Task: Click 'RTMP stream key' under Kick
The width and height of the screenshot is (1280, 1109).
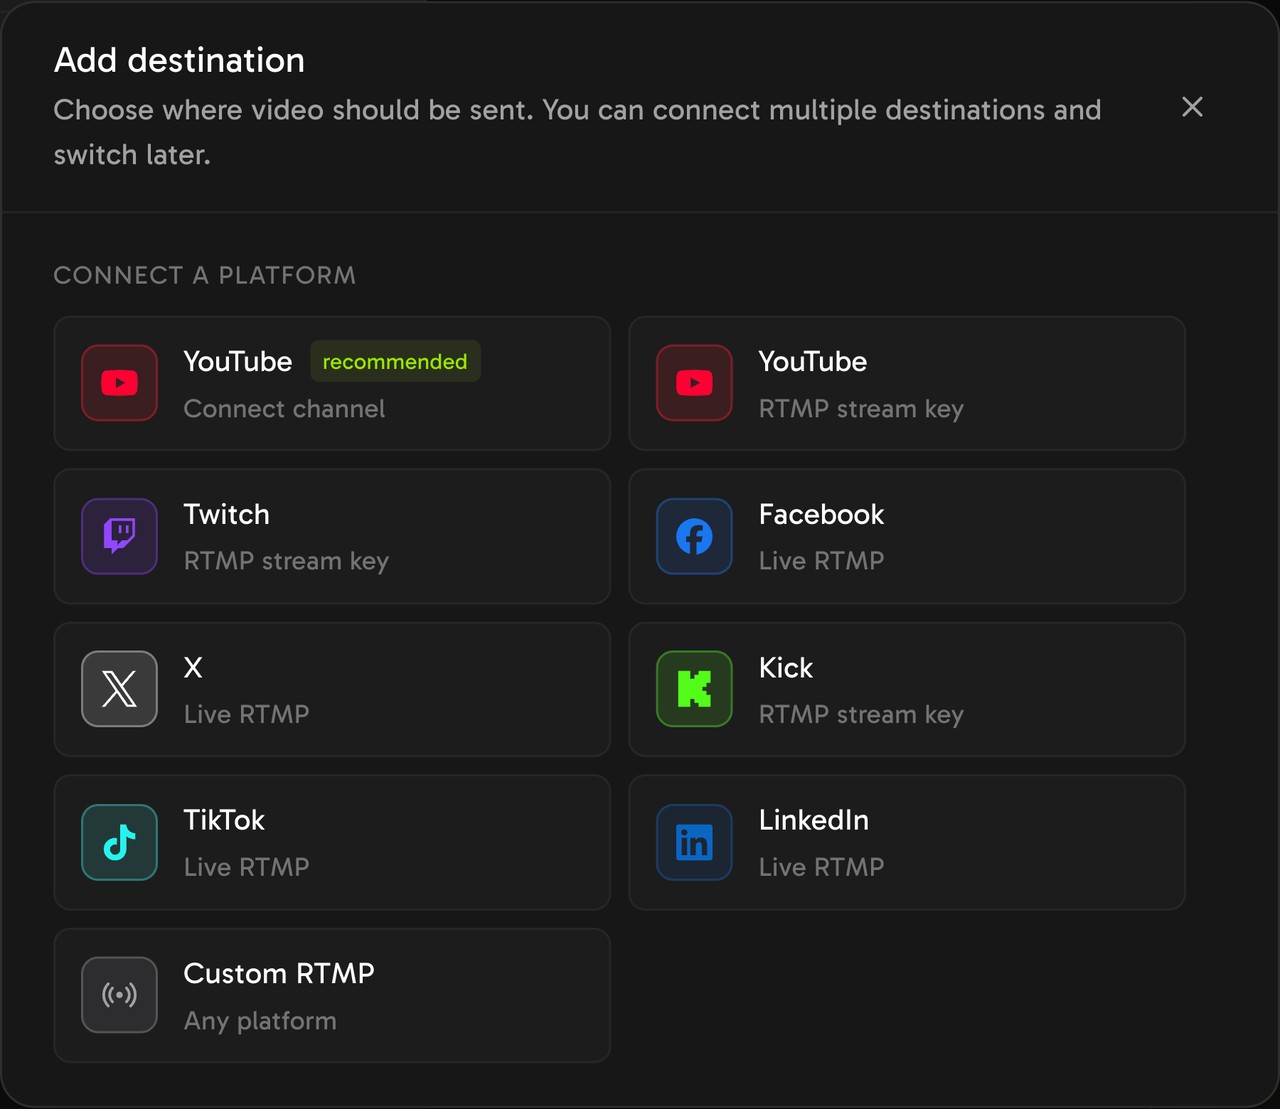Action: [x=861, y=715]
